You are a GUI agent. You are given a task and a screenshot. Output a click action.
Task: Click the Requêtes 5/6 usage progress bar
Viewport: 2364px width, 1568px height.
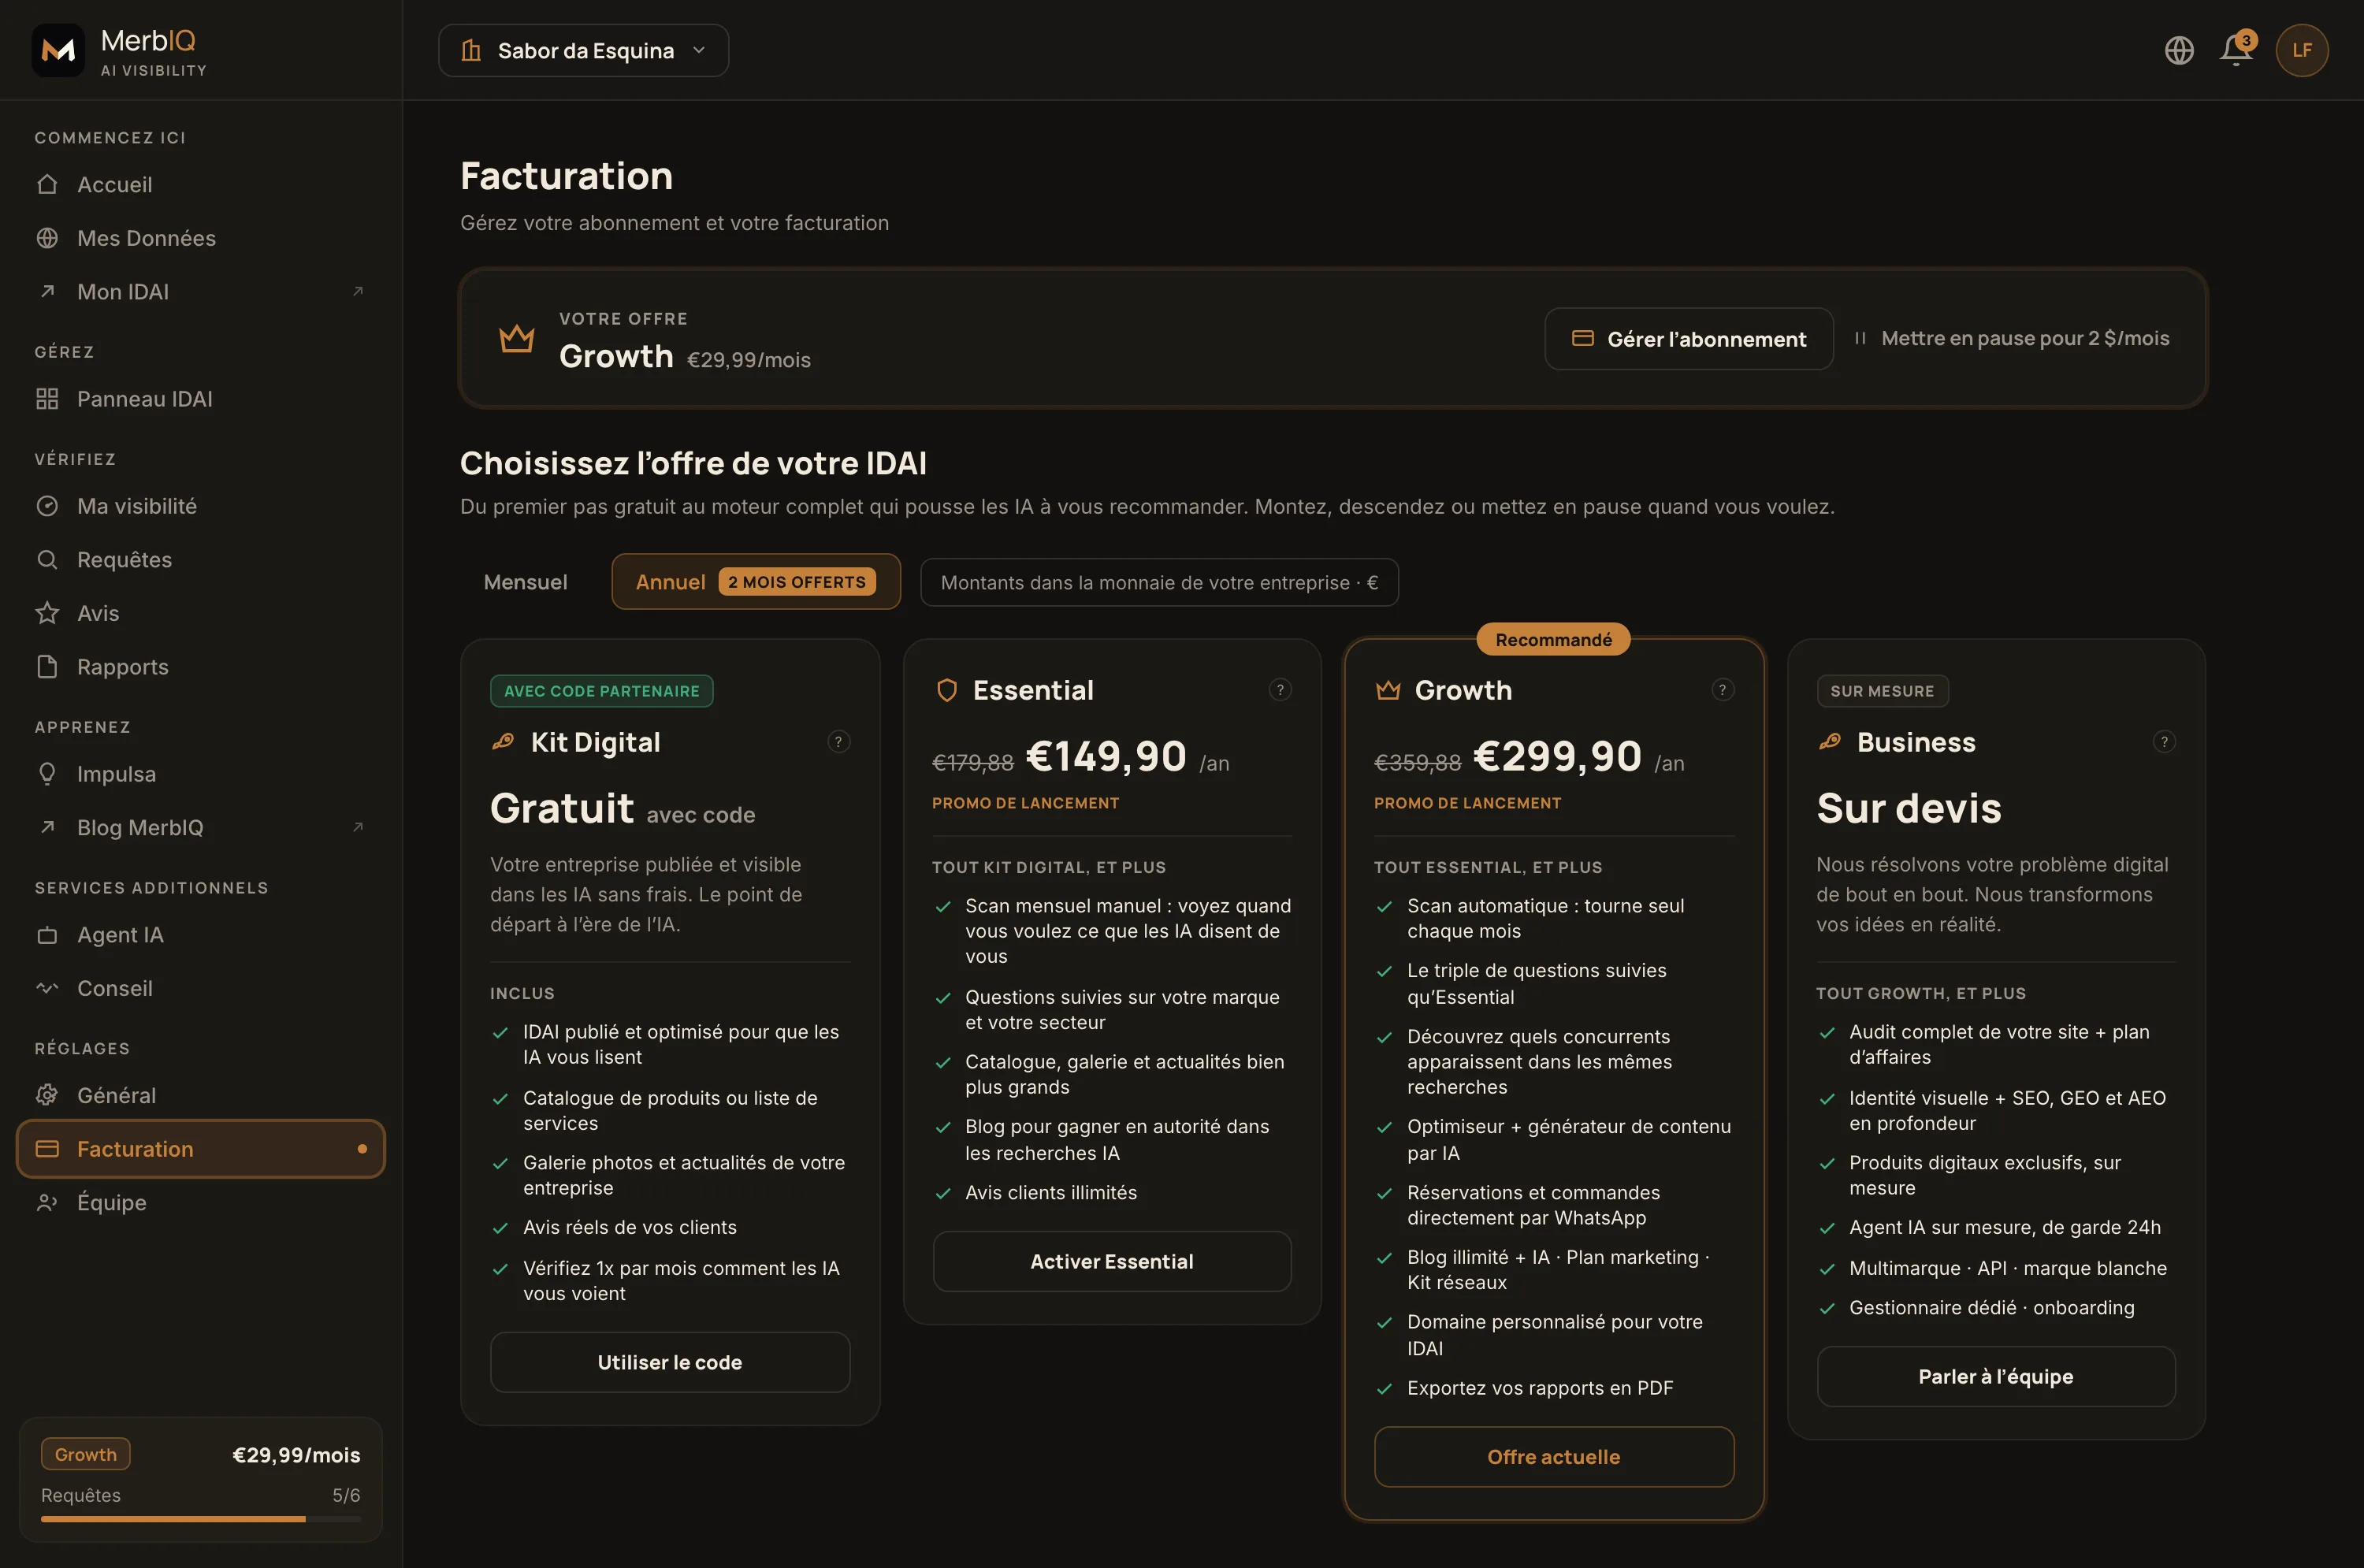[x=201, y=1519]
